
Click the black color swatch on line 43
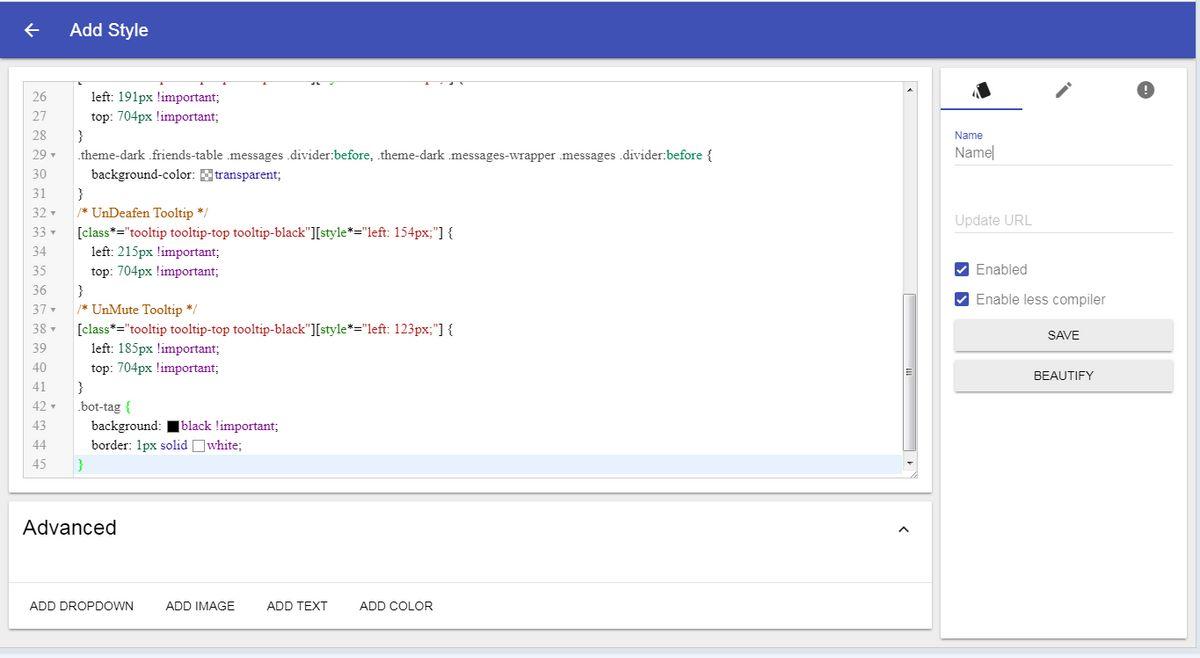[x=173, y=426]
